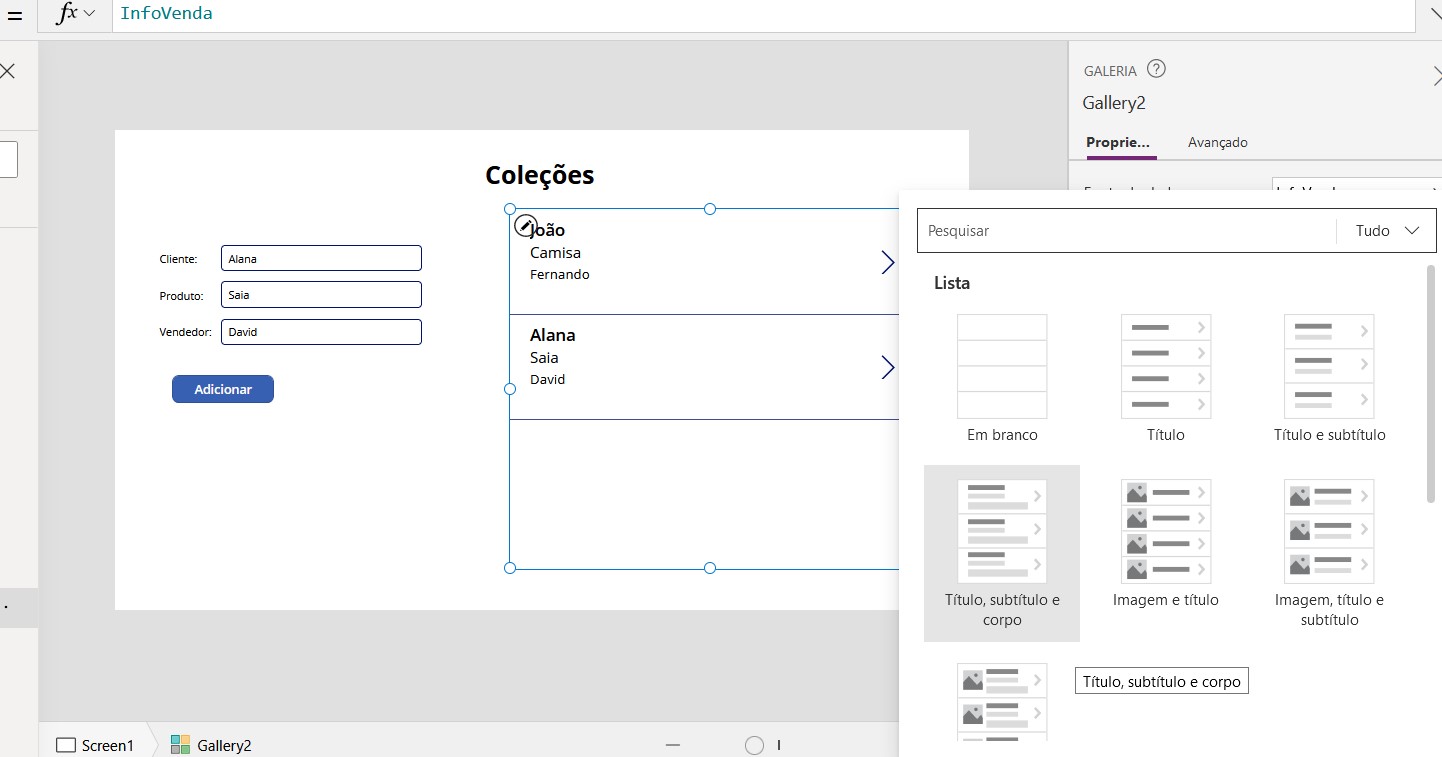Click the Vendedor: label
The width and height of the screenshot is (1442, 757).
click(185, 332)
